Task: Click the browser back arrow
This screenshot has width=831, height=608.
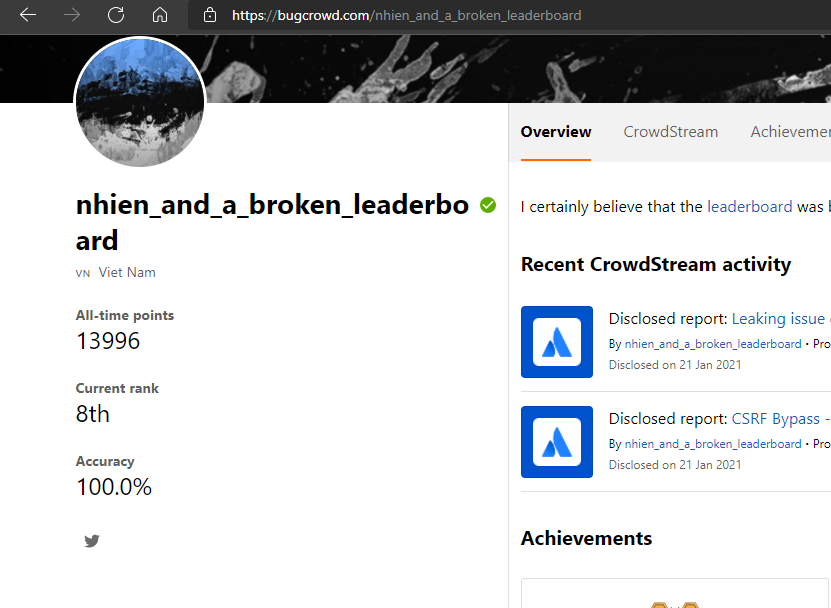Action: pyautogui.click(x=28, y=16)
